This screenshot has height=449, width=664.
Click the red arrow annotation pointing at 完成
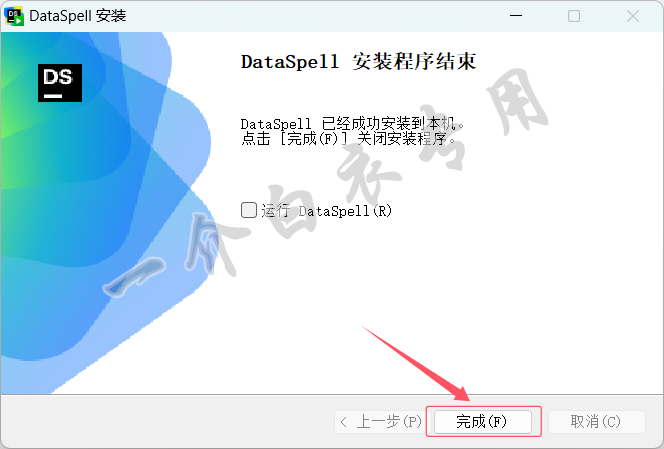point(416,363)
